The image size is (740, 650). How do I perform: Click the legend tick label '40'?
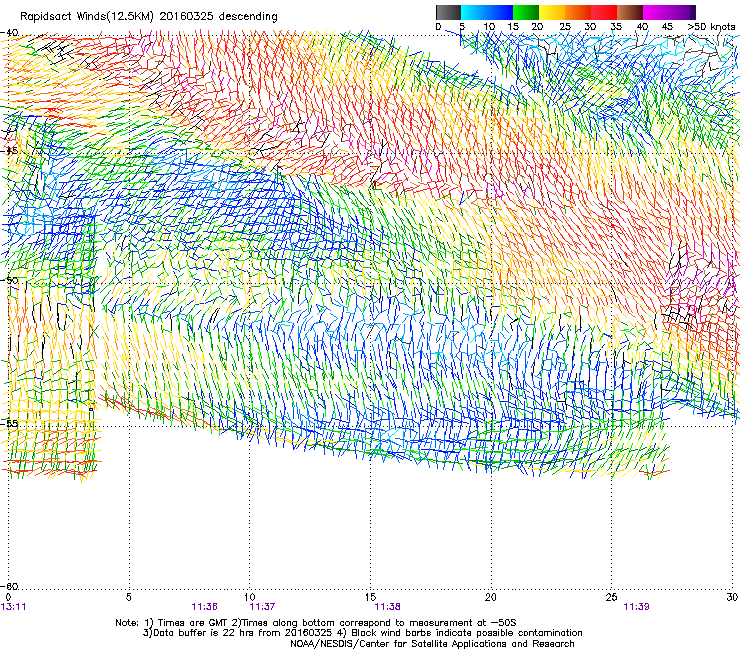[642, 27]
